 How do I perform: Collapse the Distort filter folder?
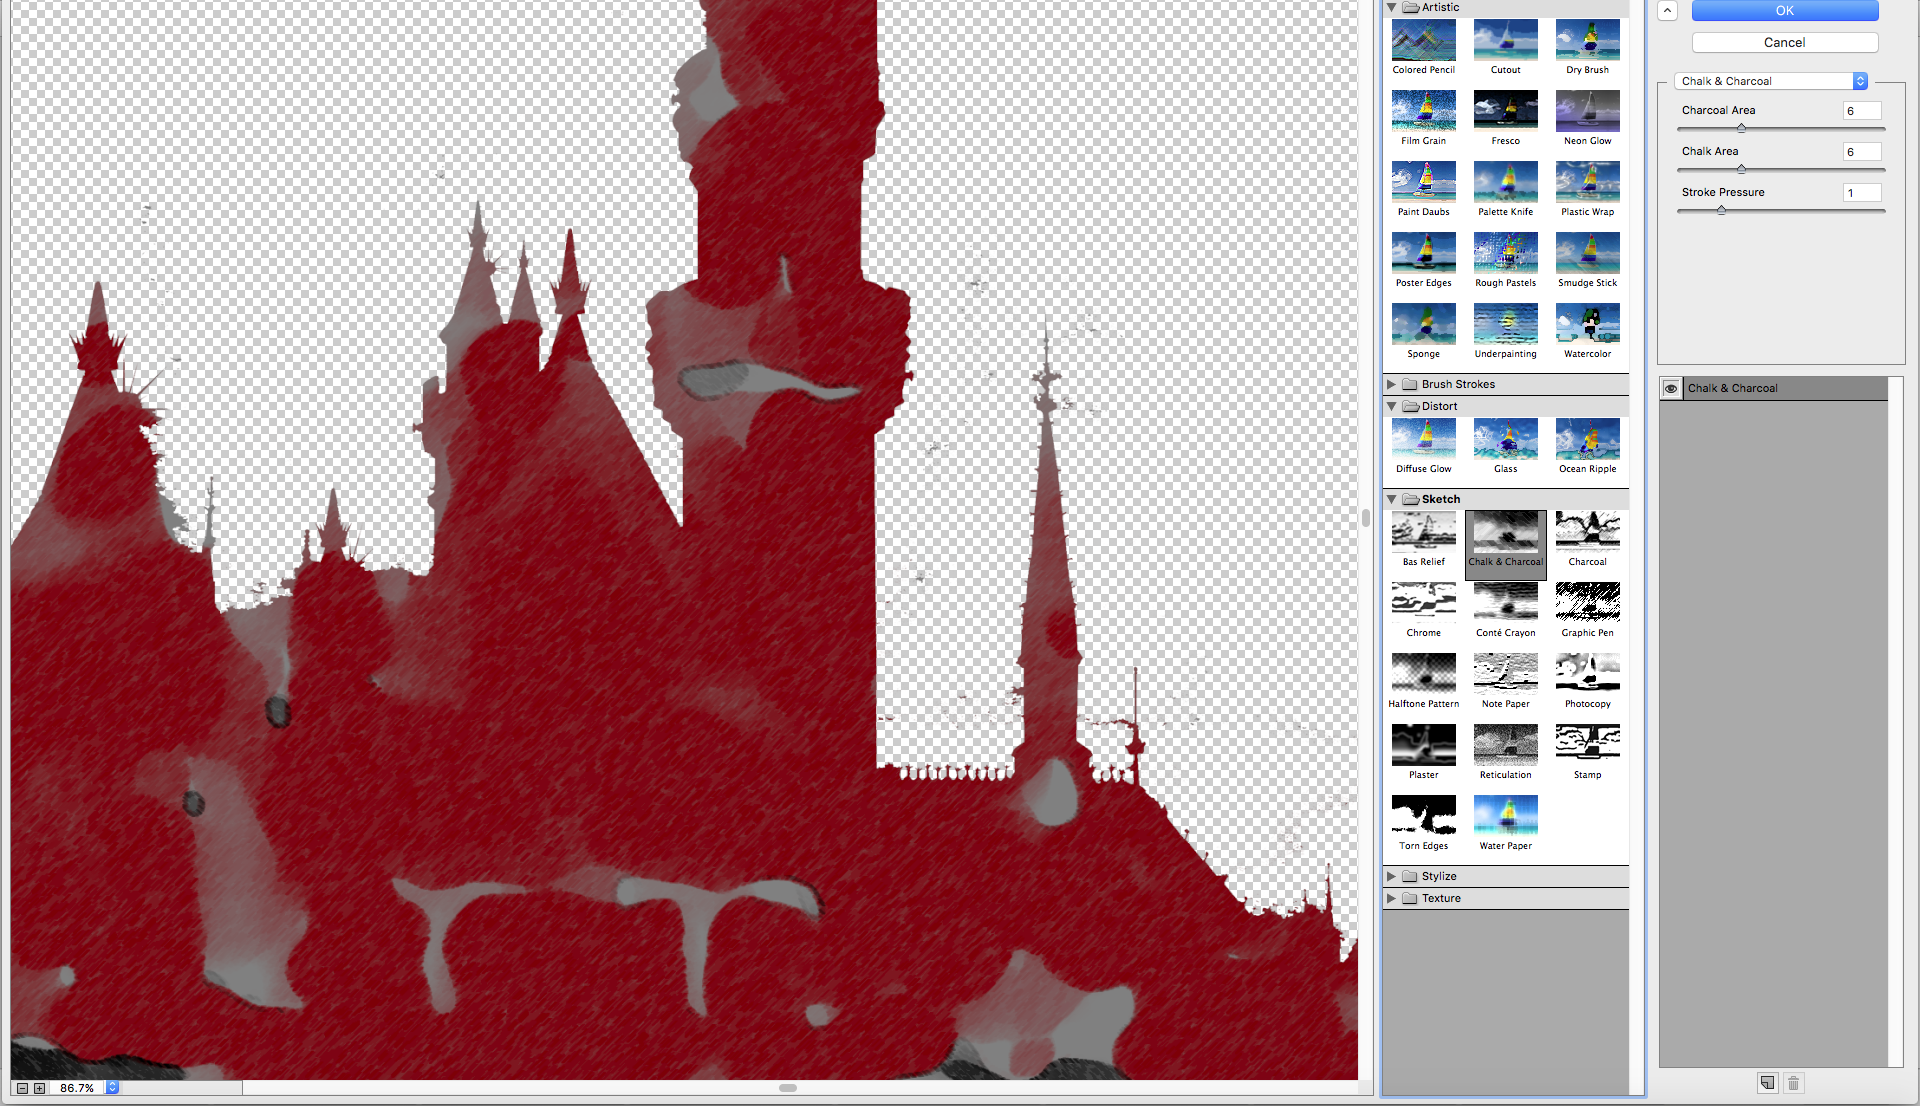(1391, 406)
